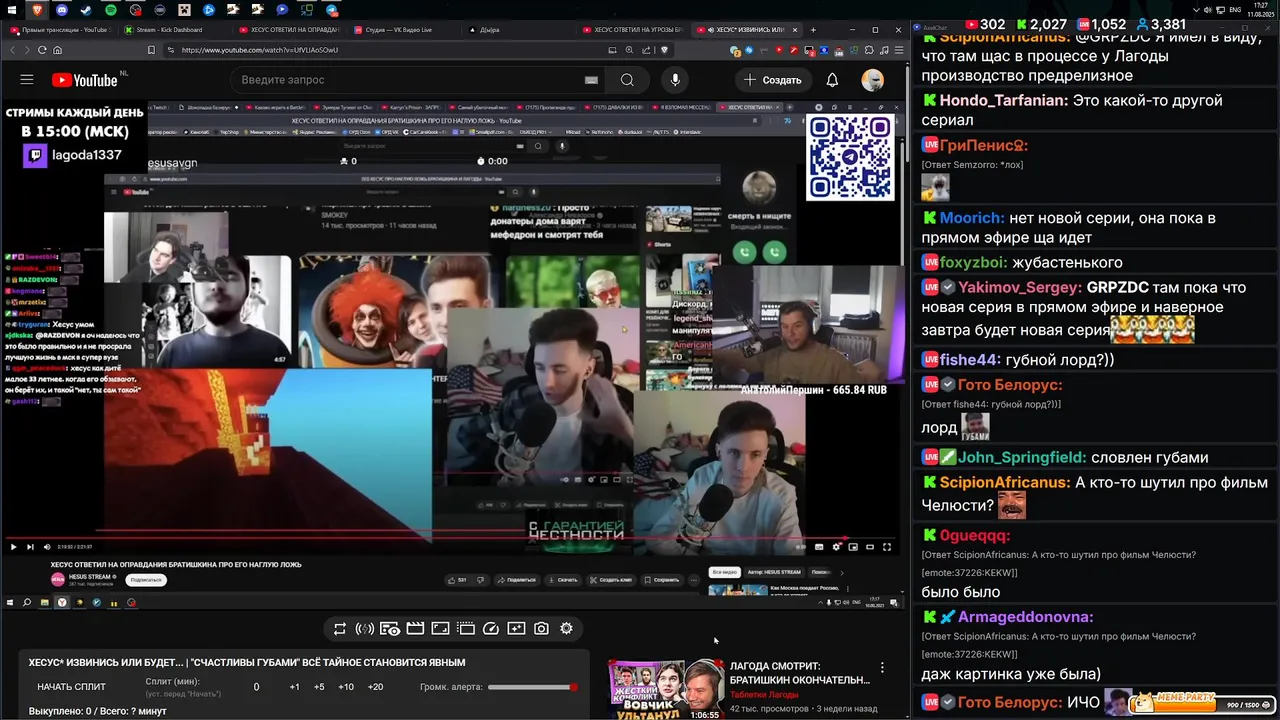Click John_Springfield's username in AxelChat
Image resolution: width=1280 pixels, height=720 pixels.
(x=1022, y=458)
